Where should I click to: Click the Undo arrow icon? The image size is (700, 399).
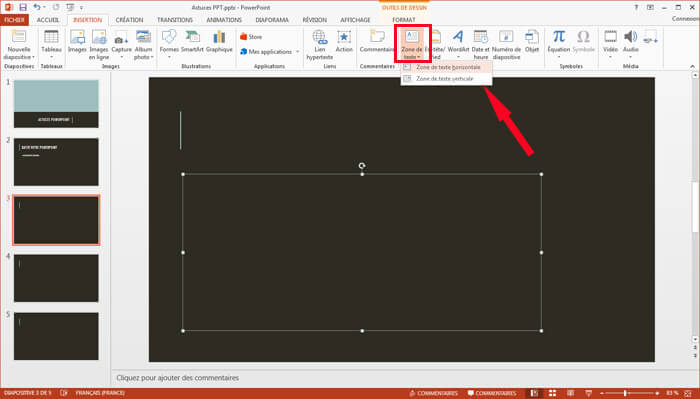[x=37, y=7]
